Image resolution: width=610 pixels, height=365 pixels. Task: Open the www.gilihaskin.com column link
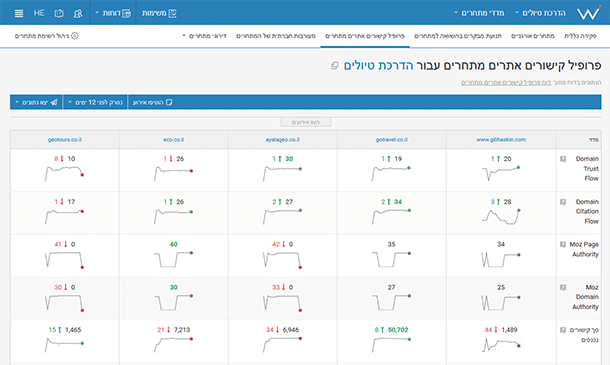click(501, 139)
